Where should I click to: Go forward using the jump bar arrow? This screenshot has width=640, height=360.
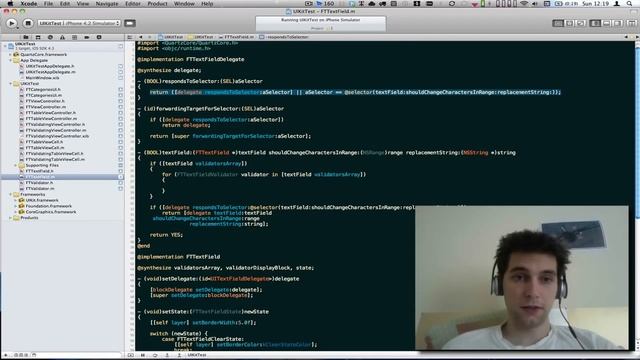149,37
